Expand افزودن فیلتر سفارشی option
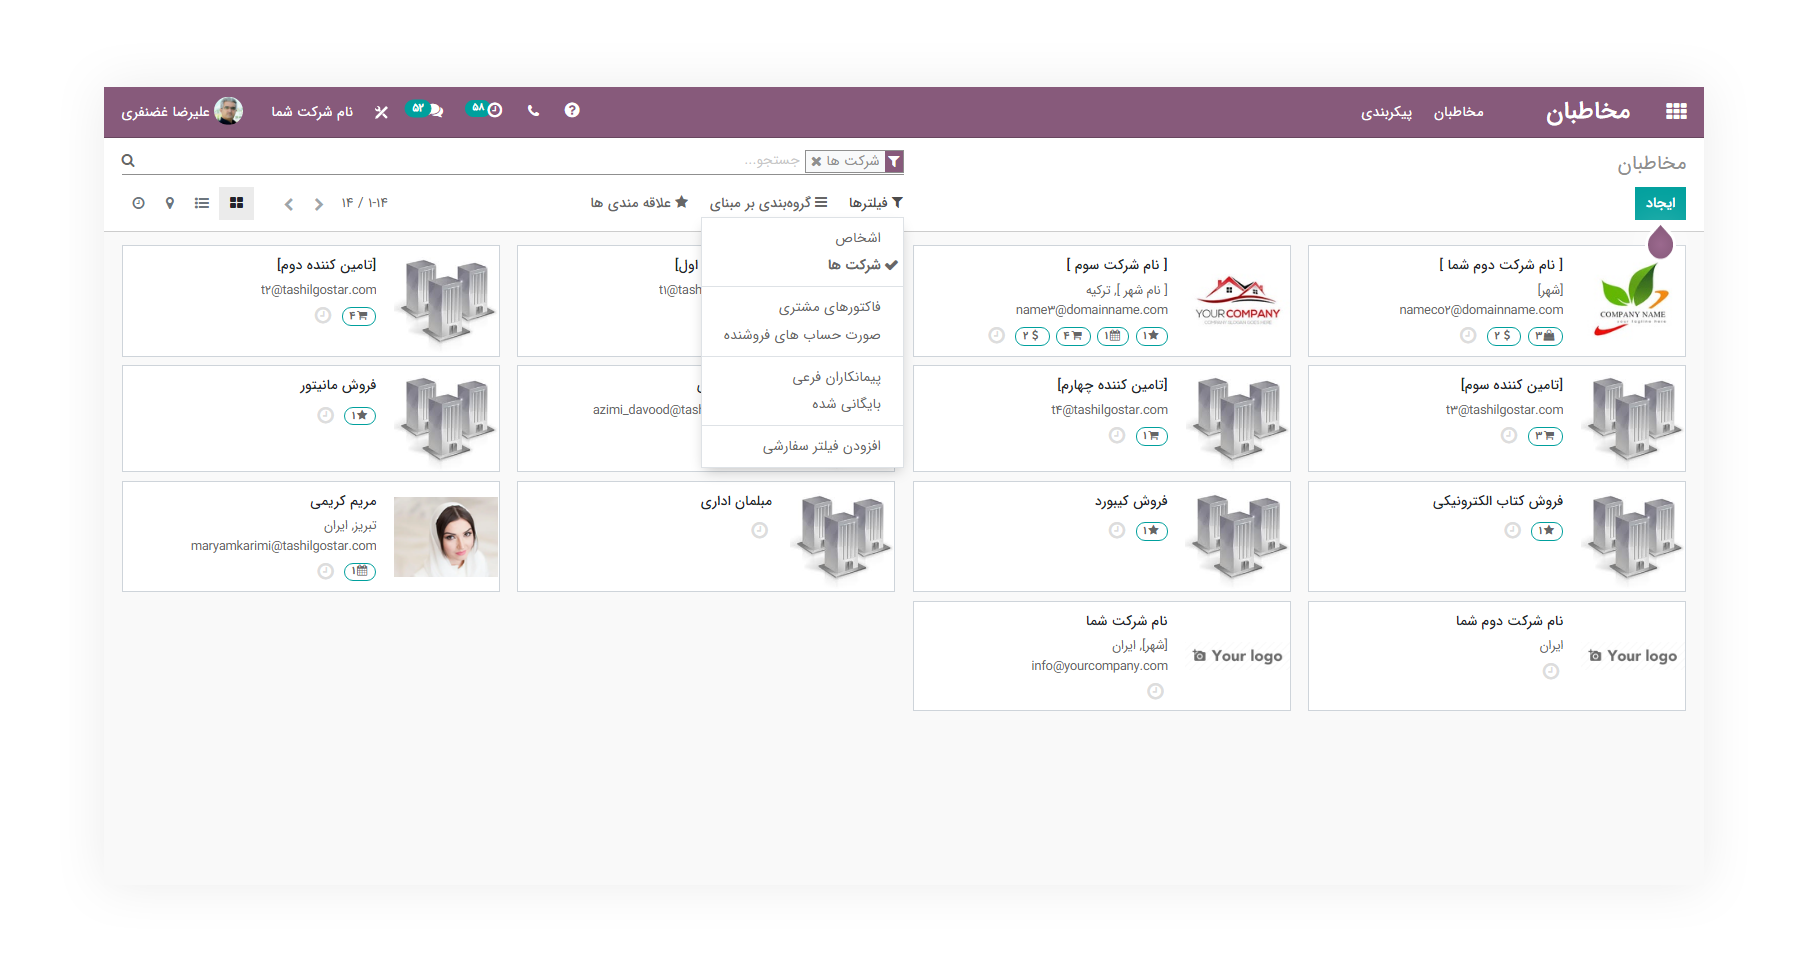The height and width of the screenshot is (978, 1810). (821, 446)
